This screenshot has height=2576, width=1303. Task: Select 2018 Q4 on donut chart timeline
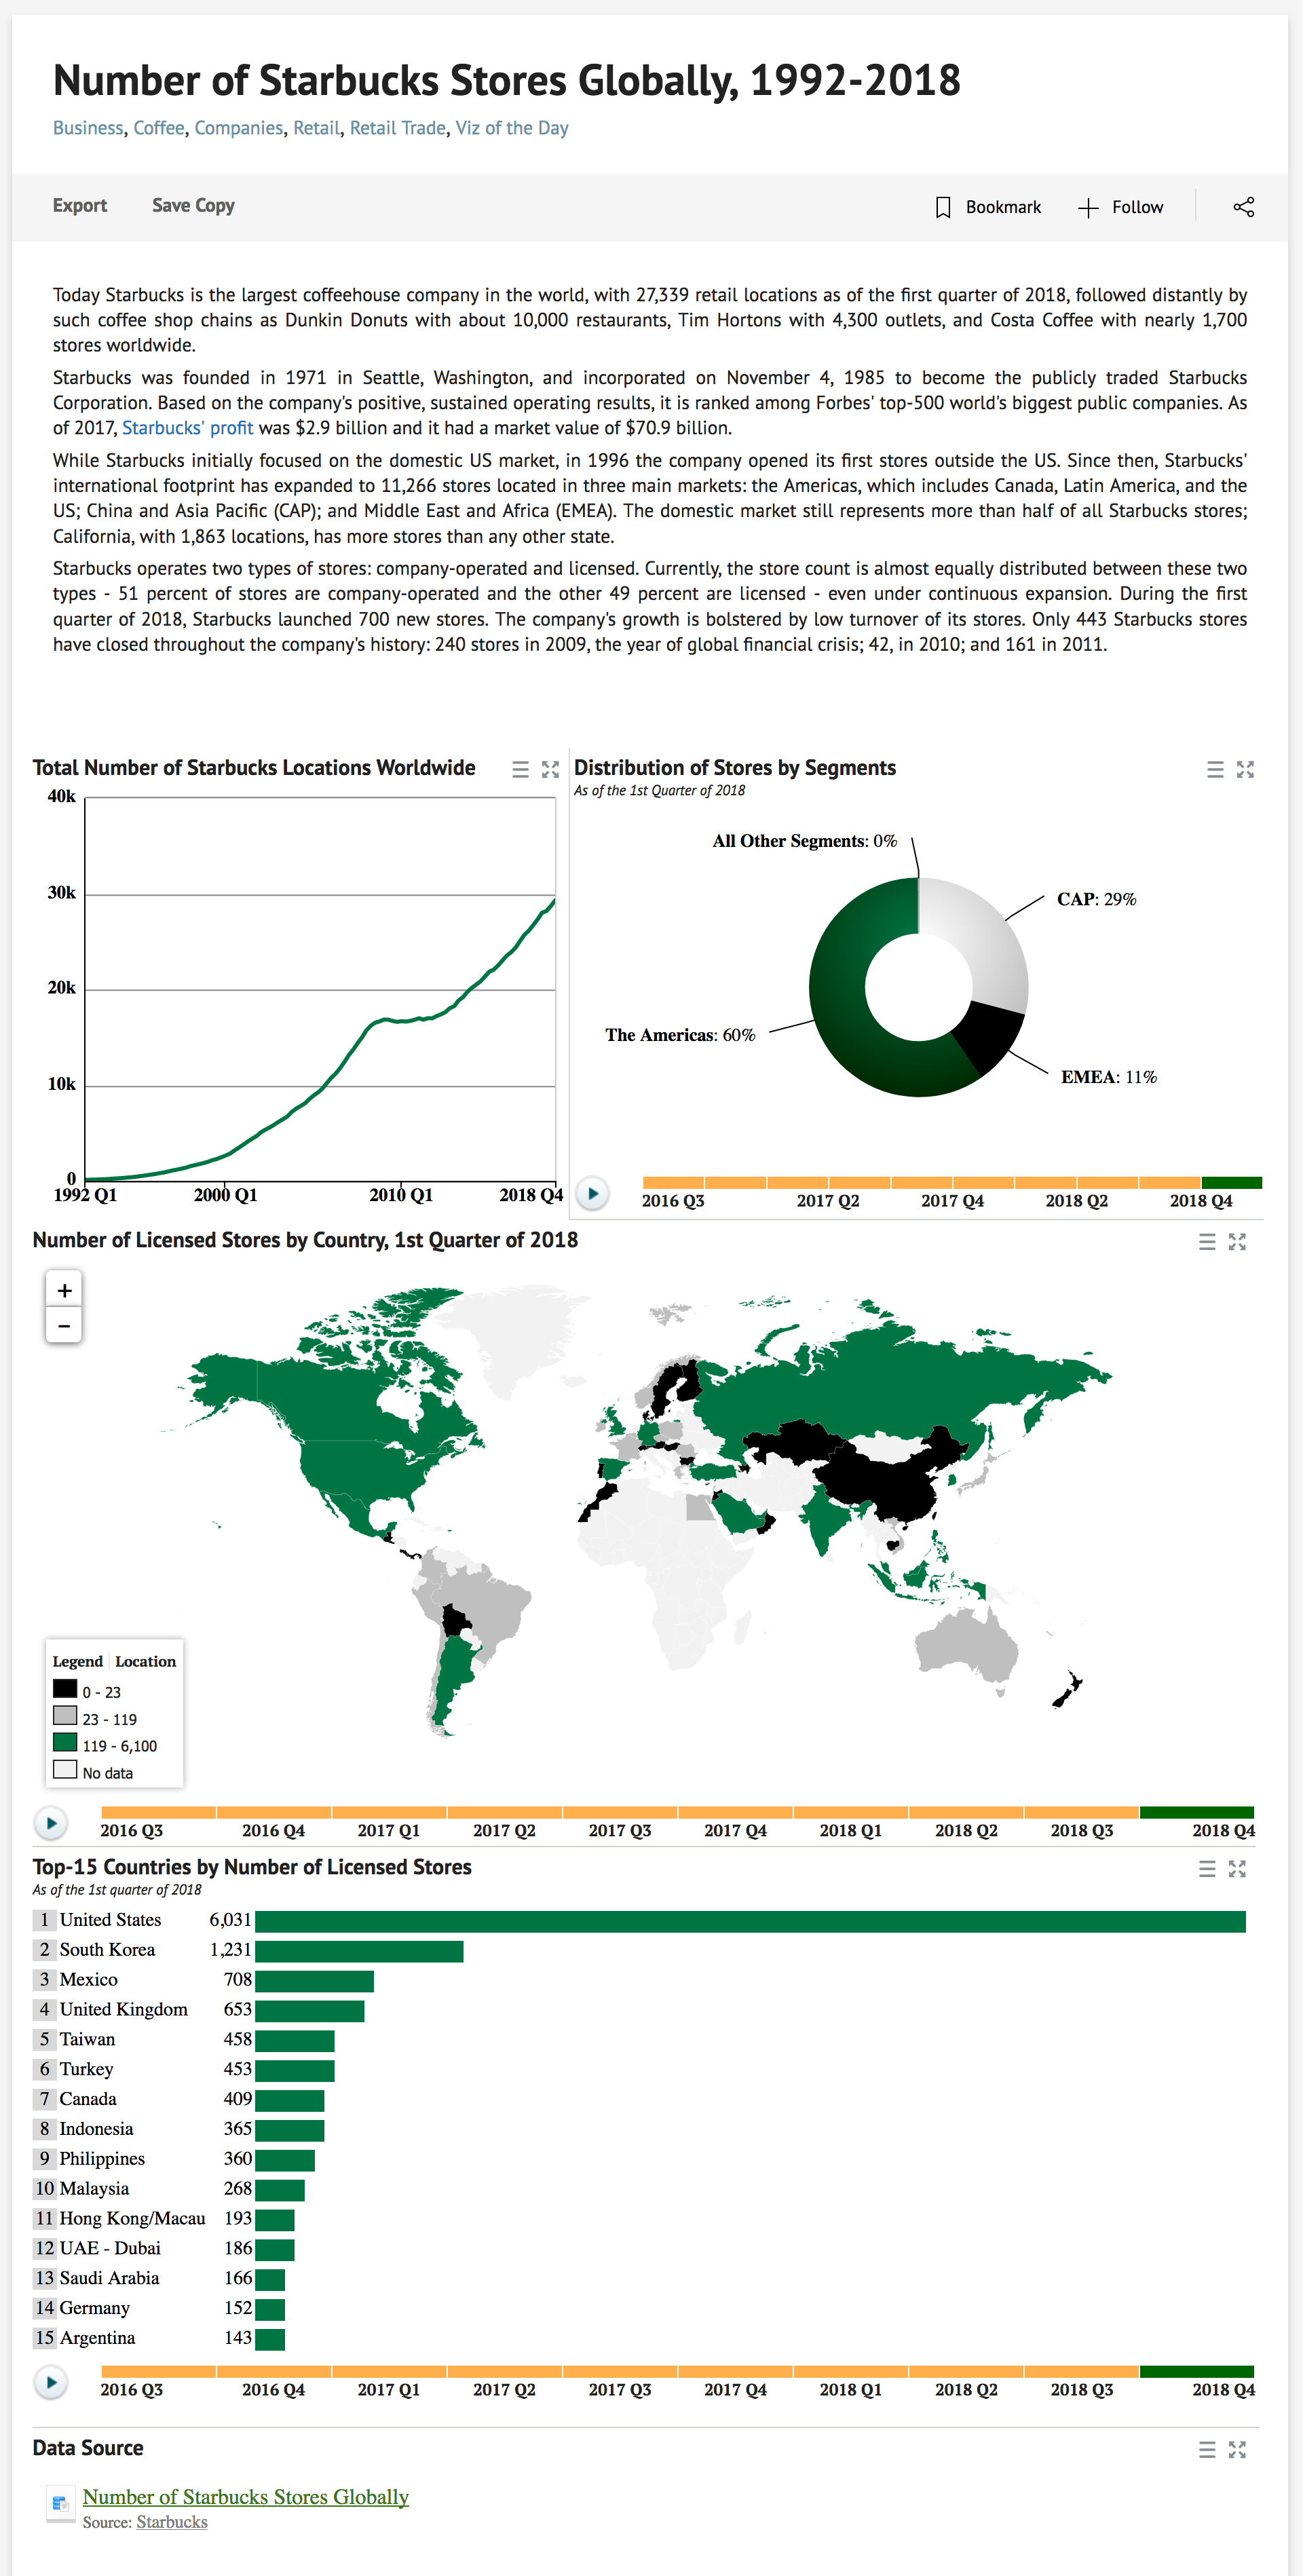tap(1232, 1183)
